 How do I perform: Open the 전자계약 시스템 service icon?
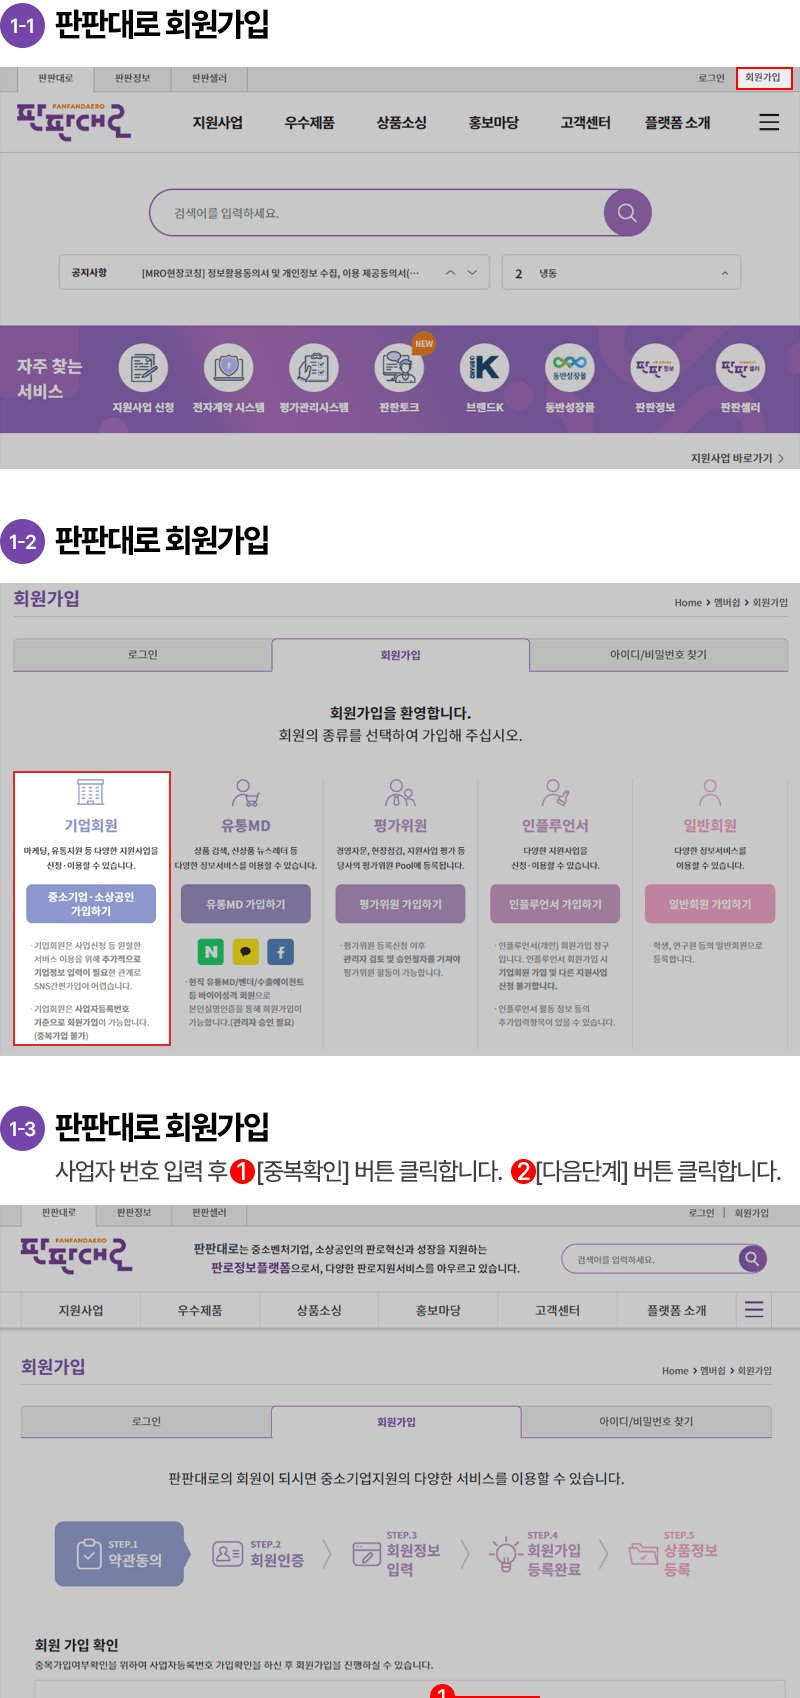(x=229, y=368)
